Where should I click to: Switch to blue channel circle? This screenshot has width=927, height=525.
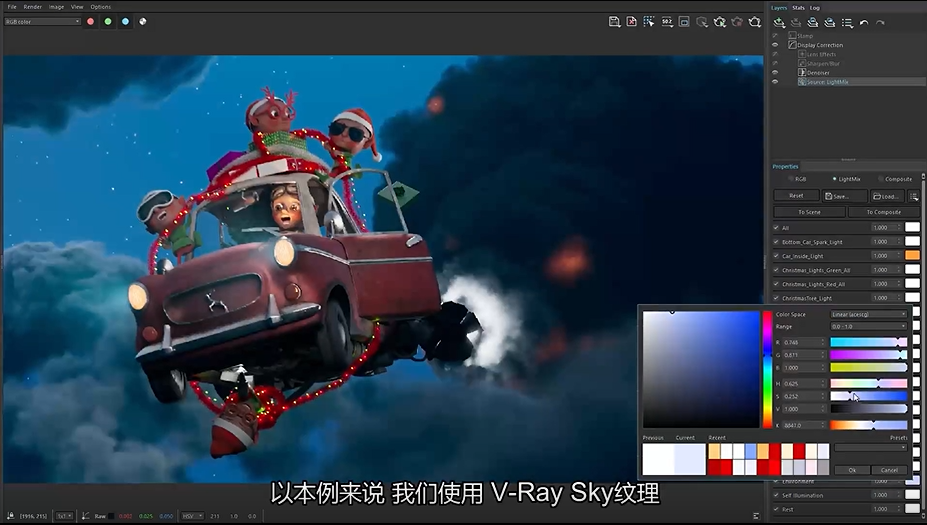(x=125, y=21)
